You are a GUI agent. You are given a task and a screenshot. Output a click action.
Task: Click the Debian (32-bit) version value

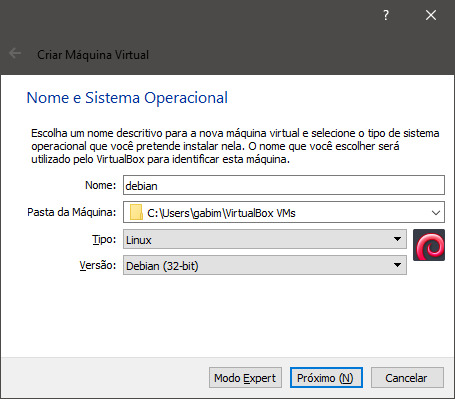tap(162, 266)
